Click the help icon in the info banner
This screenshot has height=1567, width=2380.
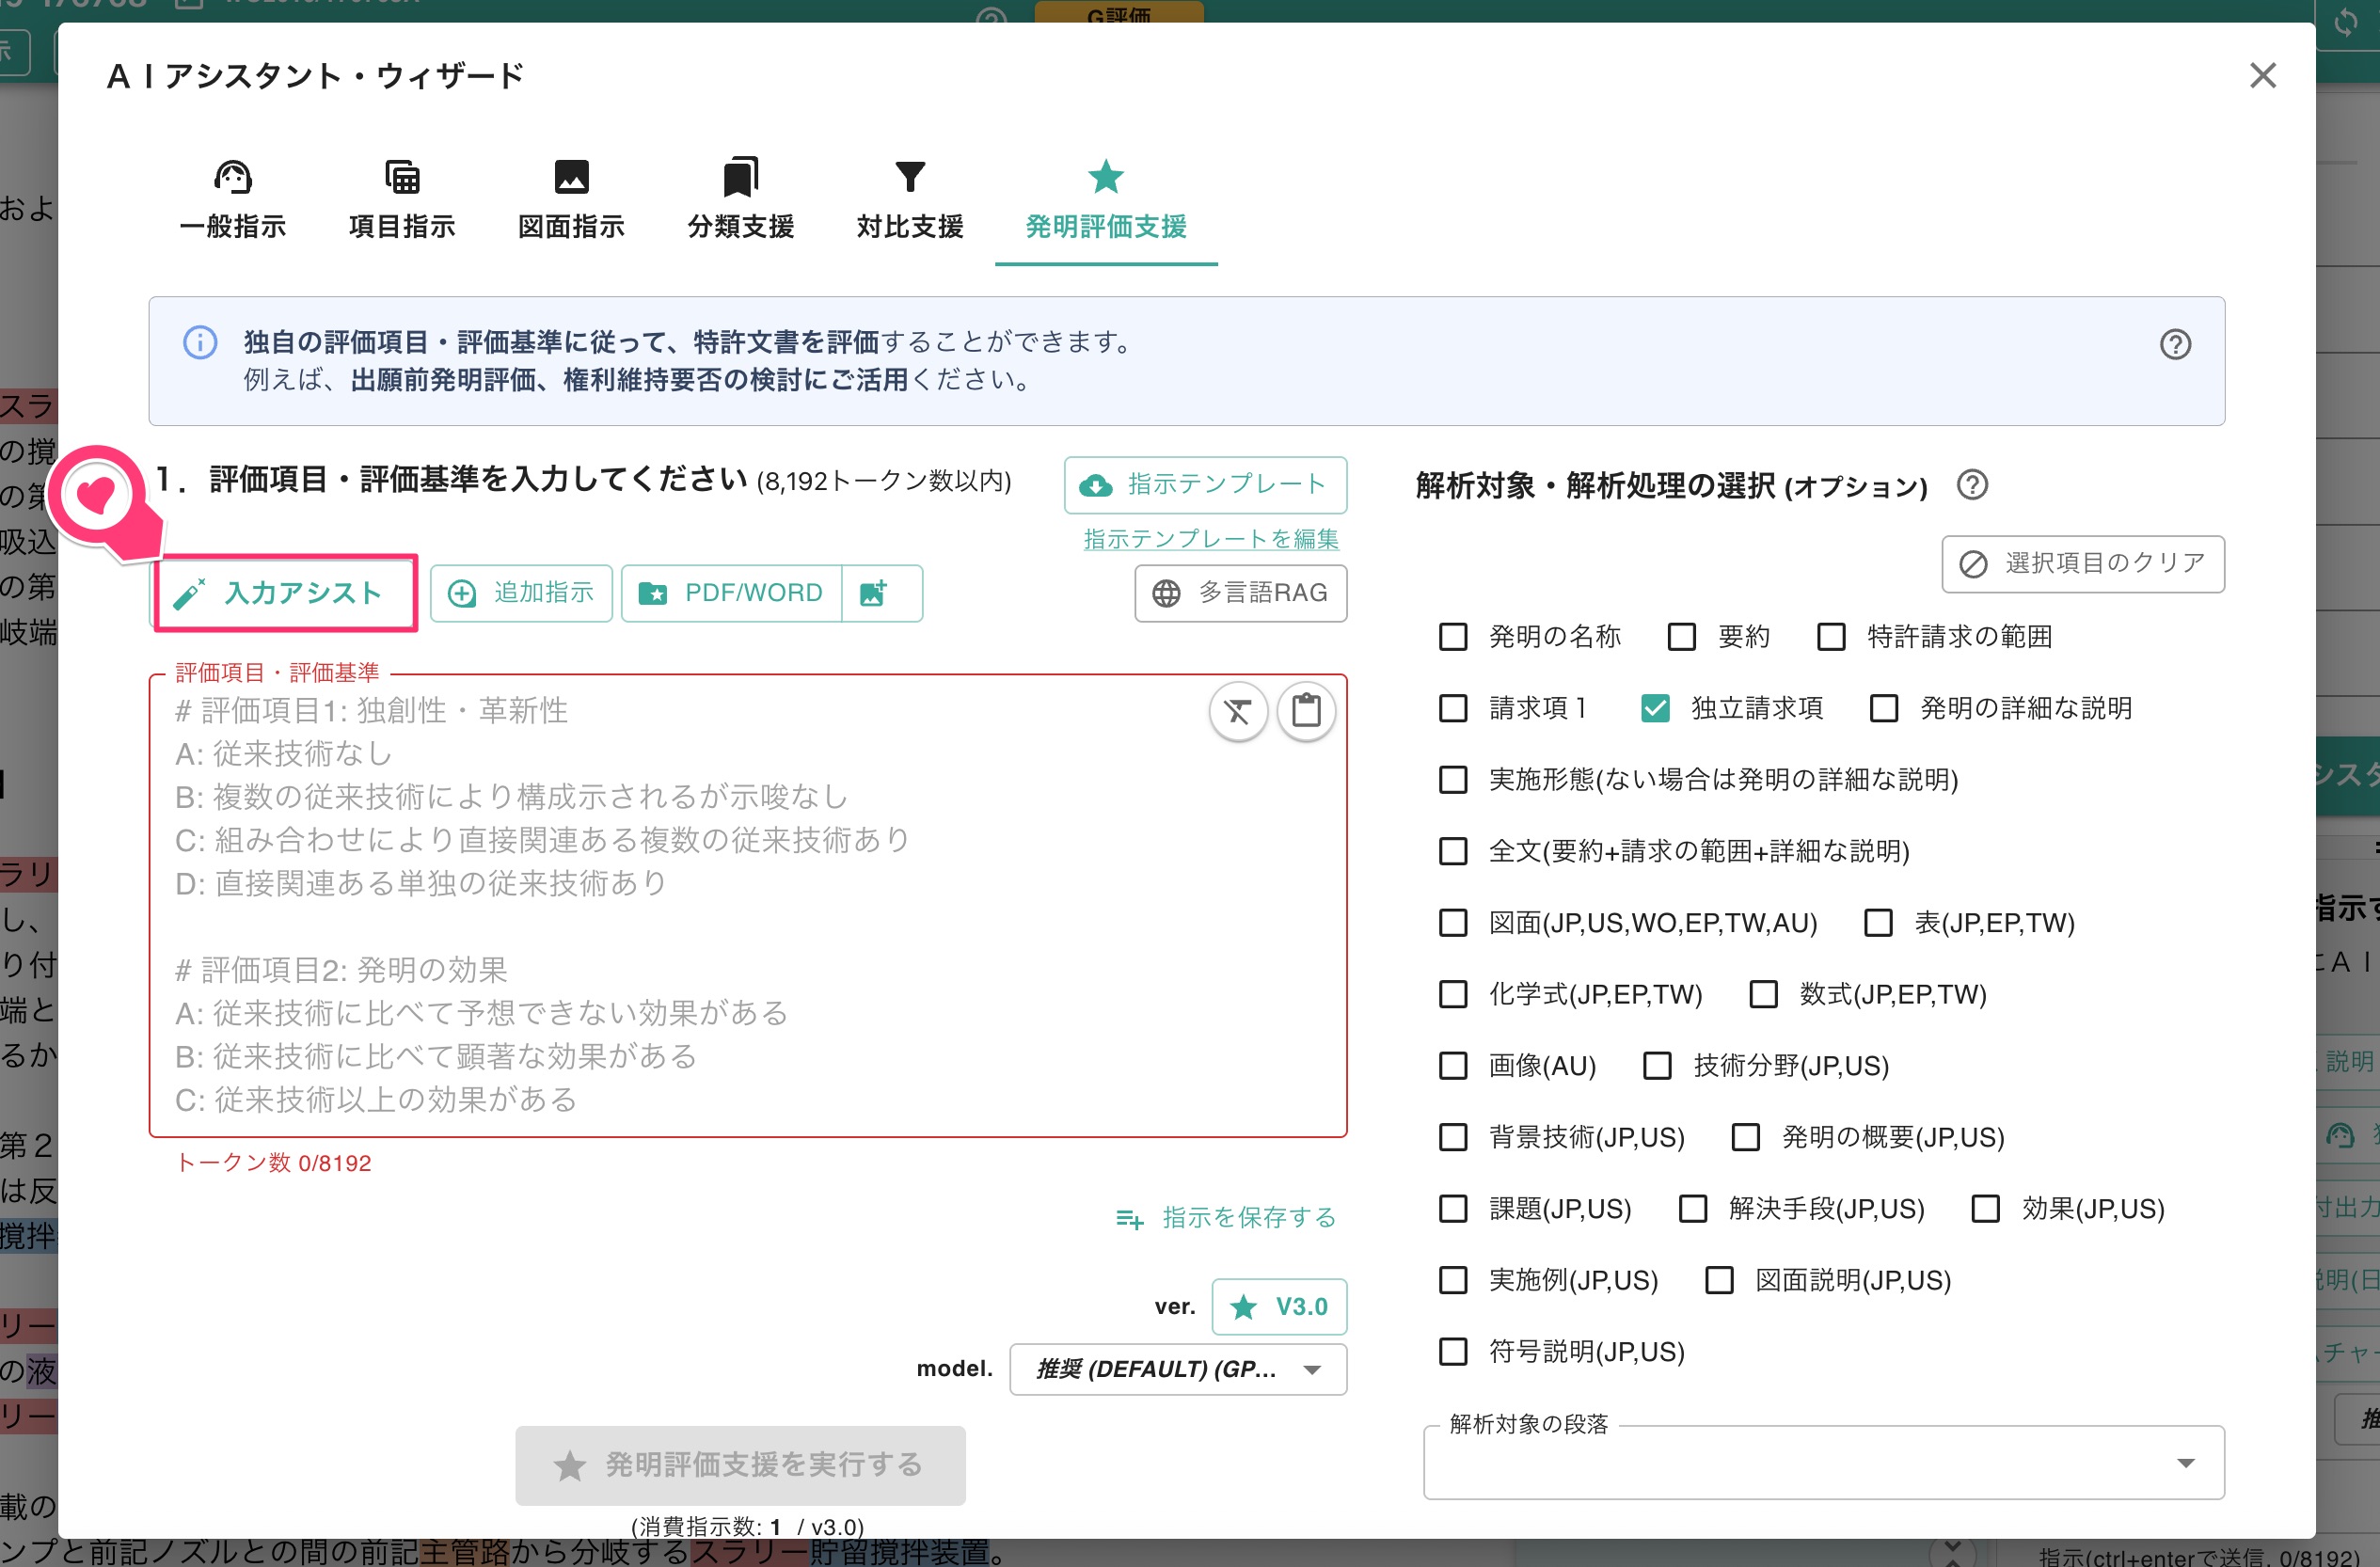coord(2175,344)
